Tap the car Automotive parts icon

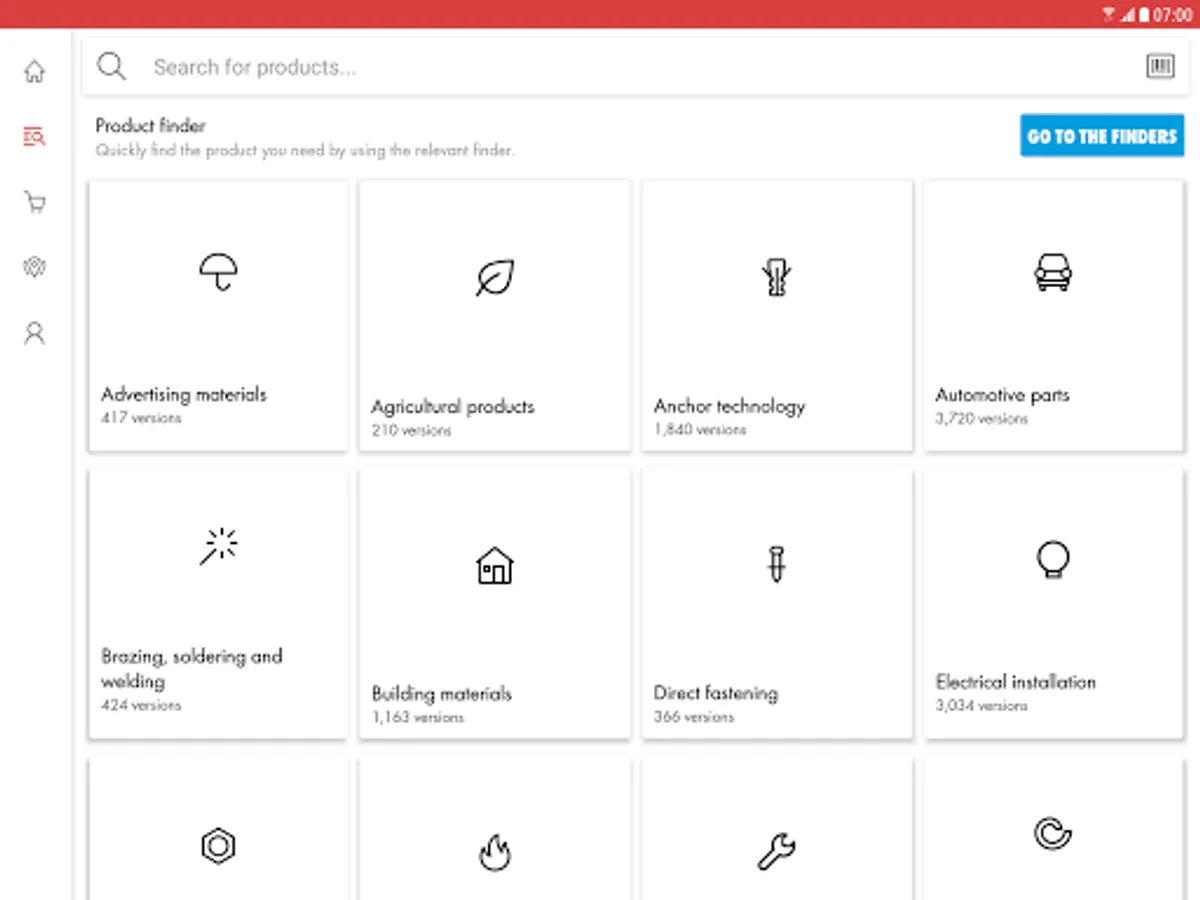(x=1053, y=271)
